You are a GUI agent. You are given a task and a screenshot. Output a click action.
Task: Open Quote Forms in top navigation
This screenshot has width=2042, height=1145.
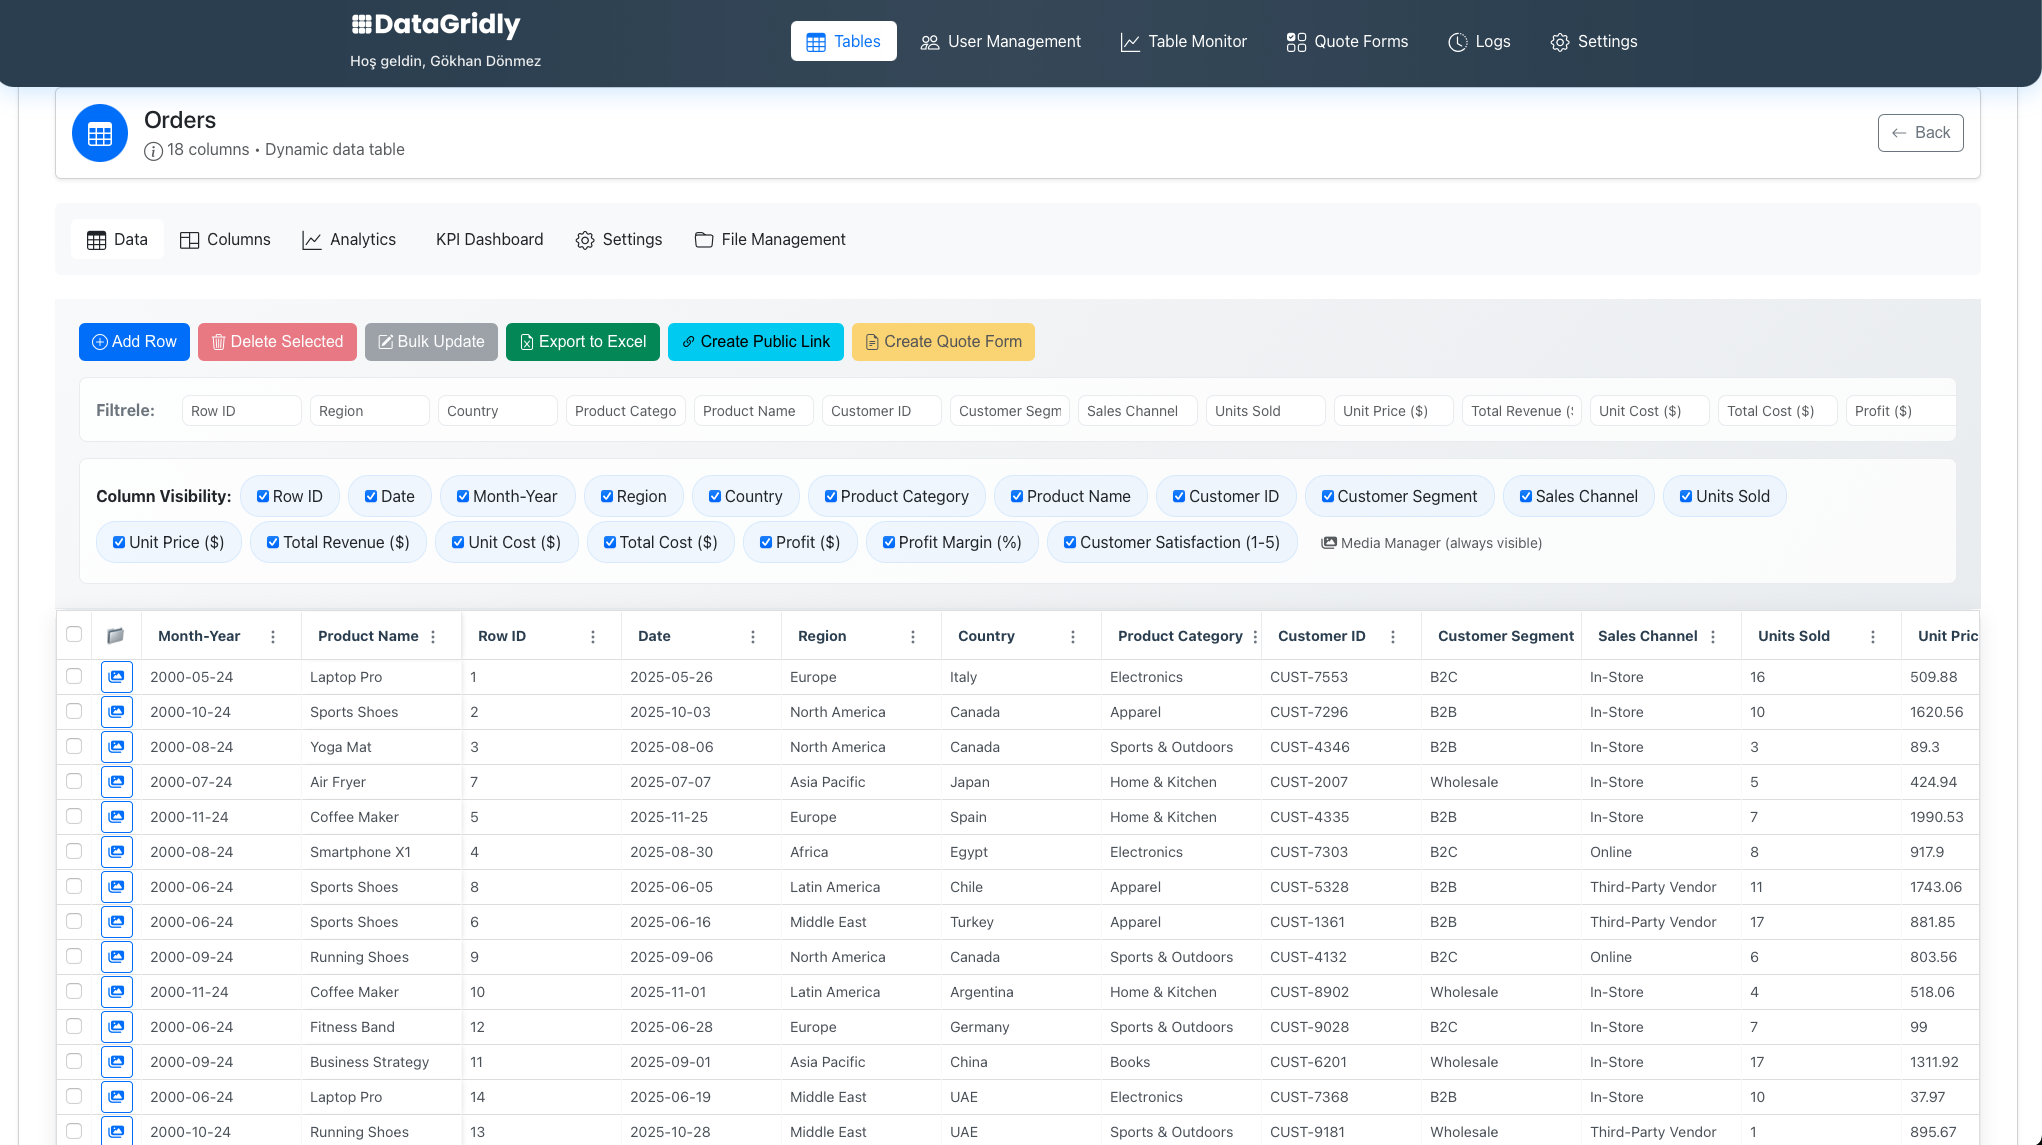pos(1347,41)
